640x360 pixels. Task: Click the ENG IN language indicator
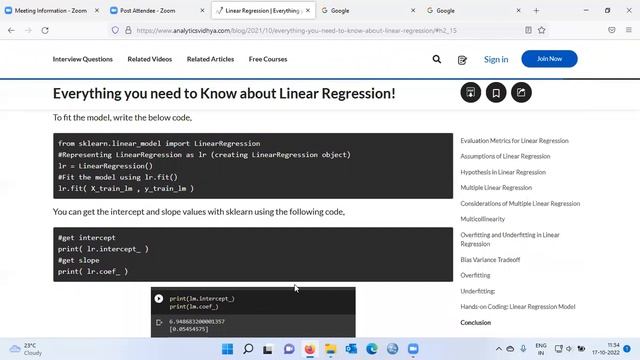coord(541,349)
